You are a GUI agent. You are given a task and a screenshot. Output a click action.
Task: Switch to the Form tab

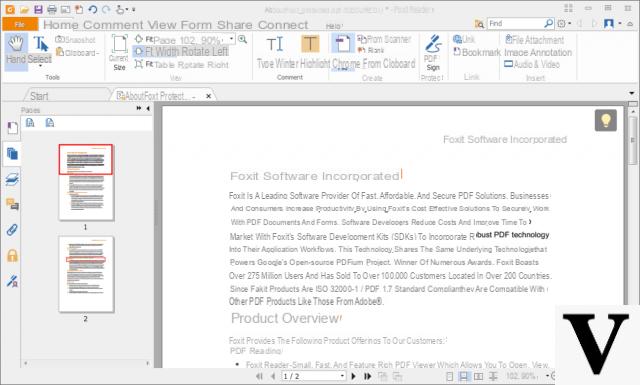[197, 25]
